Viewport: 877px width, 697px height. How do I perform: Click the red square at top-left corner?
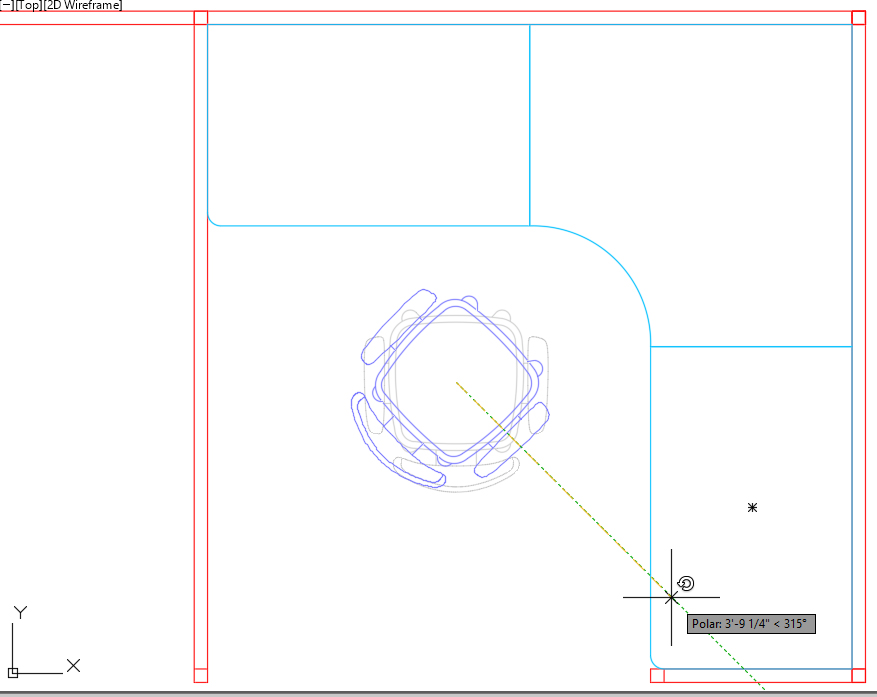[x=200, y=18]
